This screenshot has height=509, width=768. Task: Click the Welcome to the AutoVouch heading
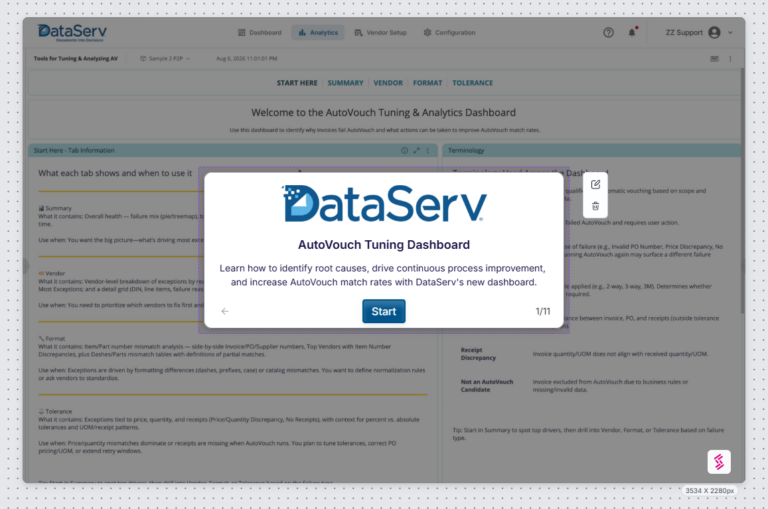pyautogui.click(x=384, y=112)
